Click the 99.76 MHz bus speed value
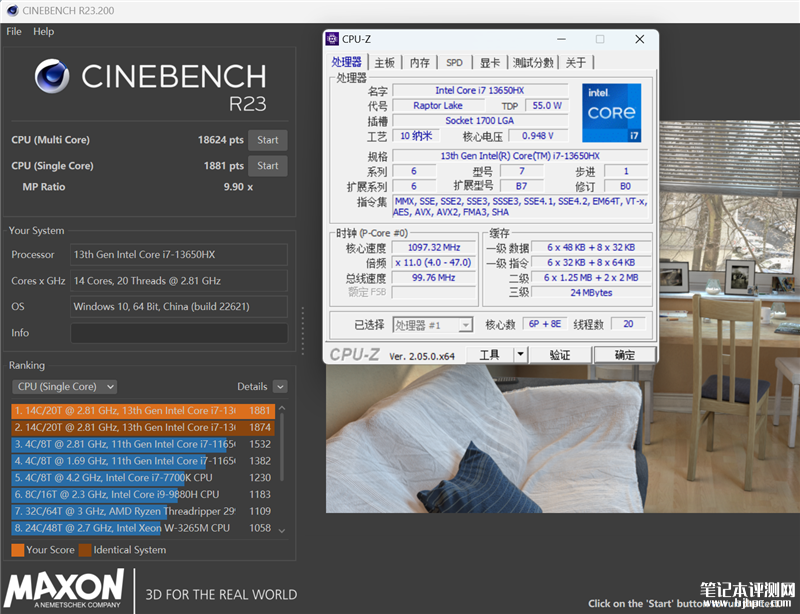The image size is (800, 614). (434, 278)
